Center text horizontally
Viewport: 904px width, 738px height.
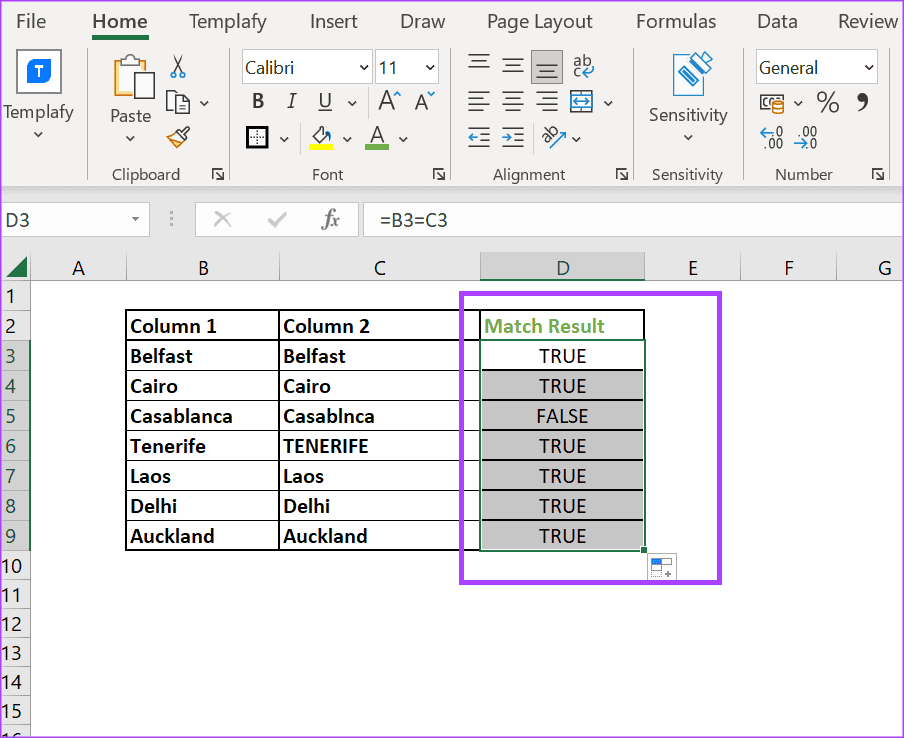click(513, 102)
